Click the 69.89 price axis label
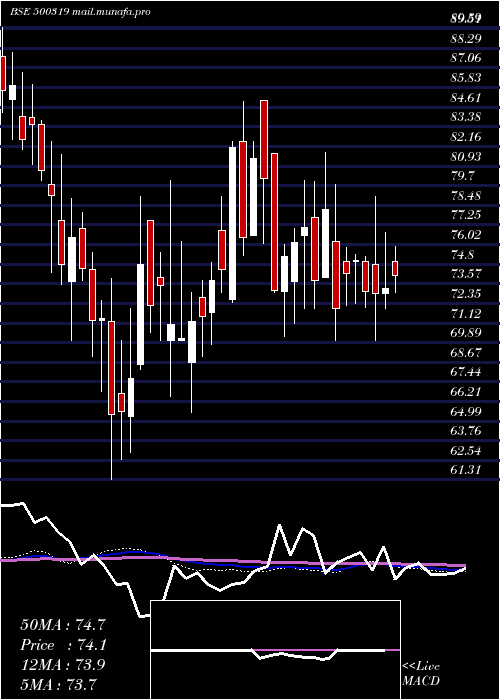Image resolution: width=500 pixels, height=700 pixels. click(466, 333)
